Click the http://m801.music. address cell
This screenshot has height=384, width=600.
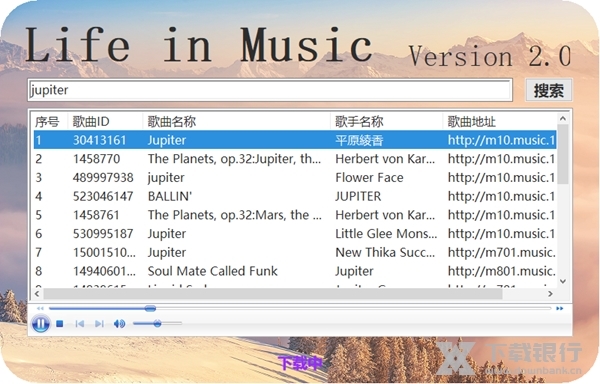[x=502, y=271]
